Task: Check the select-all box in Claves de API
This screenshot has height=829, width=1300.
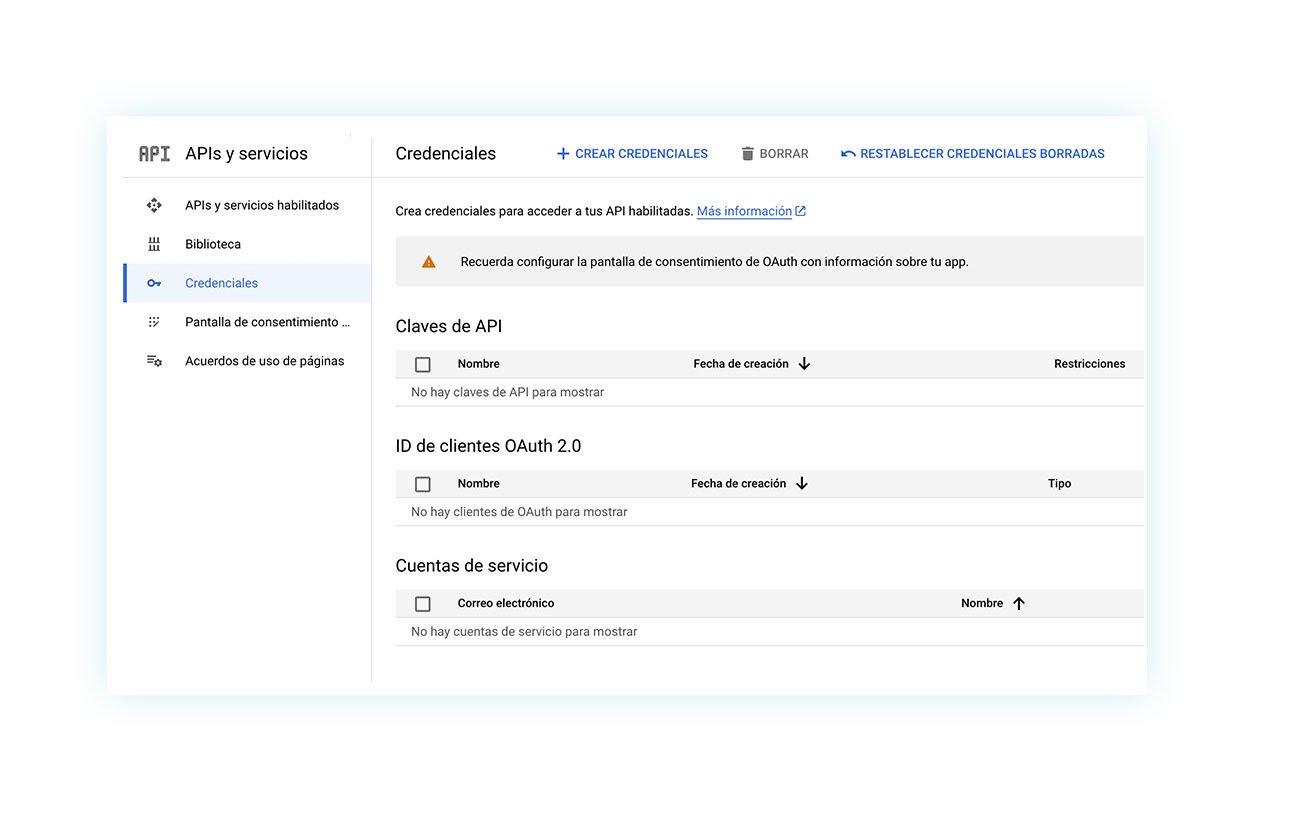Action: click(423, 365)
